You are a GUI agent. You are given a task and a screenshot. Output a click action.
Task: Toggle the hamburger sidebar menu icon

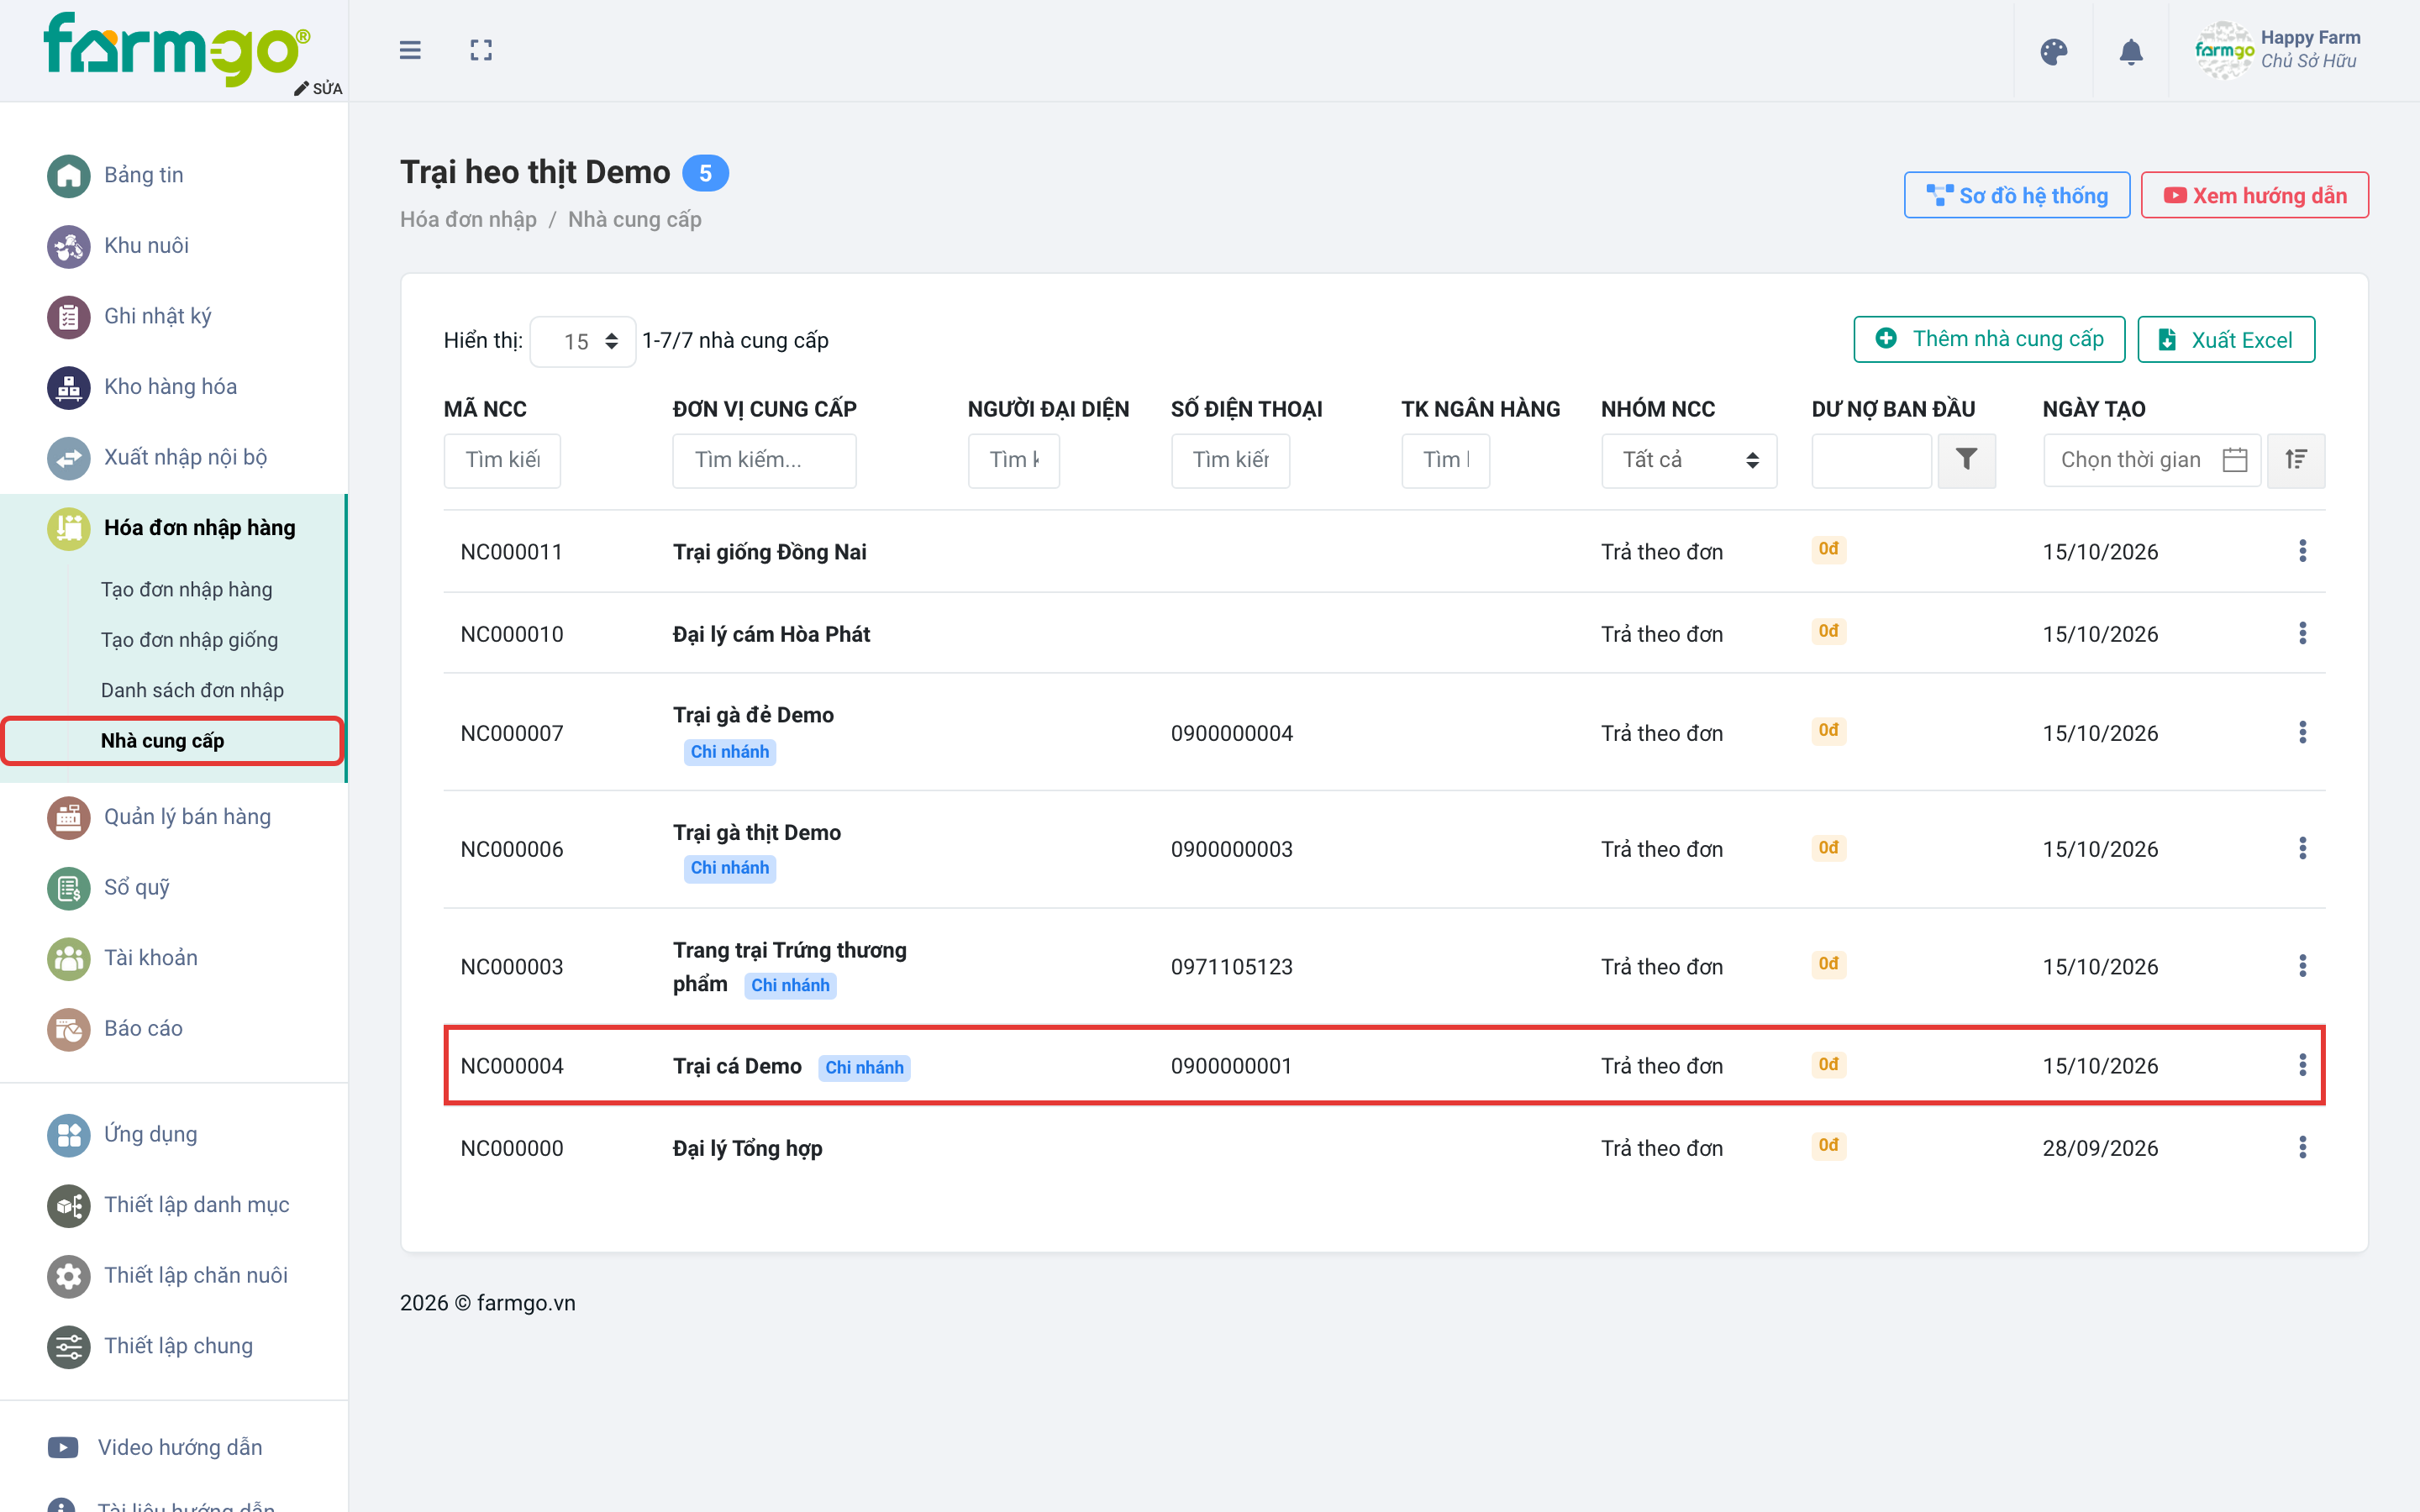(x=410, y=50)
